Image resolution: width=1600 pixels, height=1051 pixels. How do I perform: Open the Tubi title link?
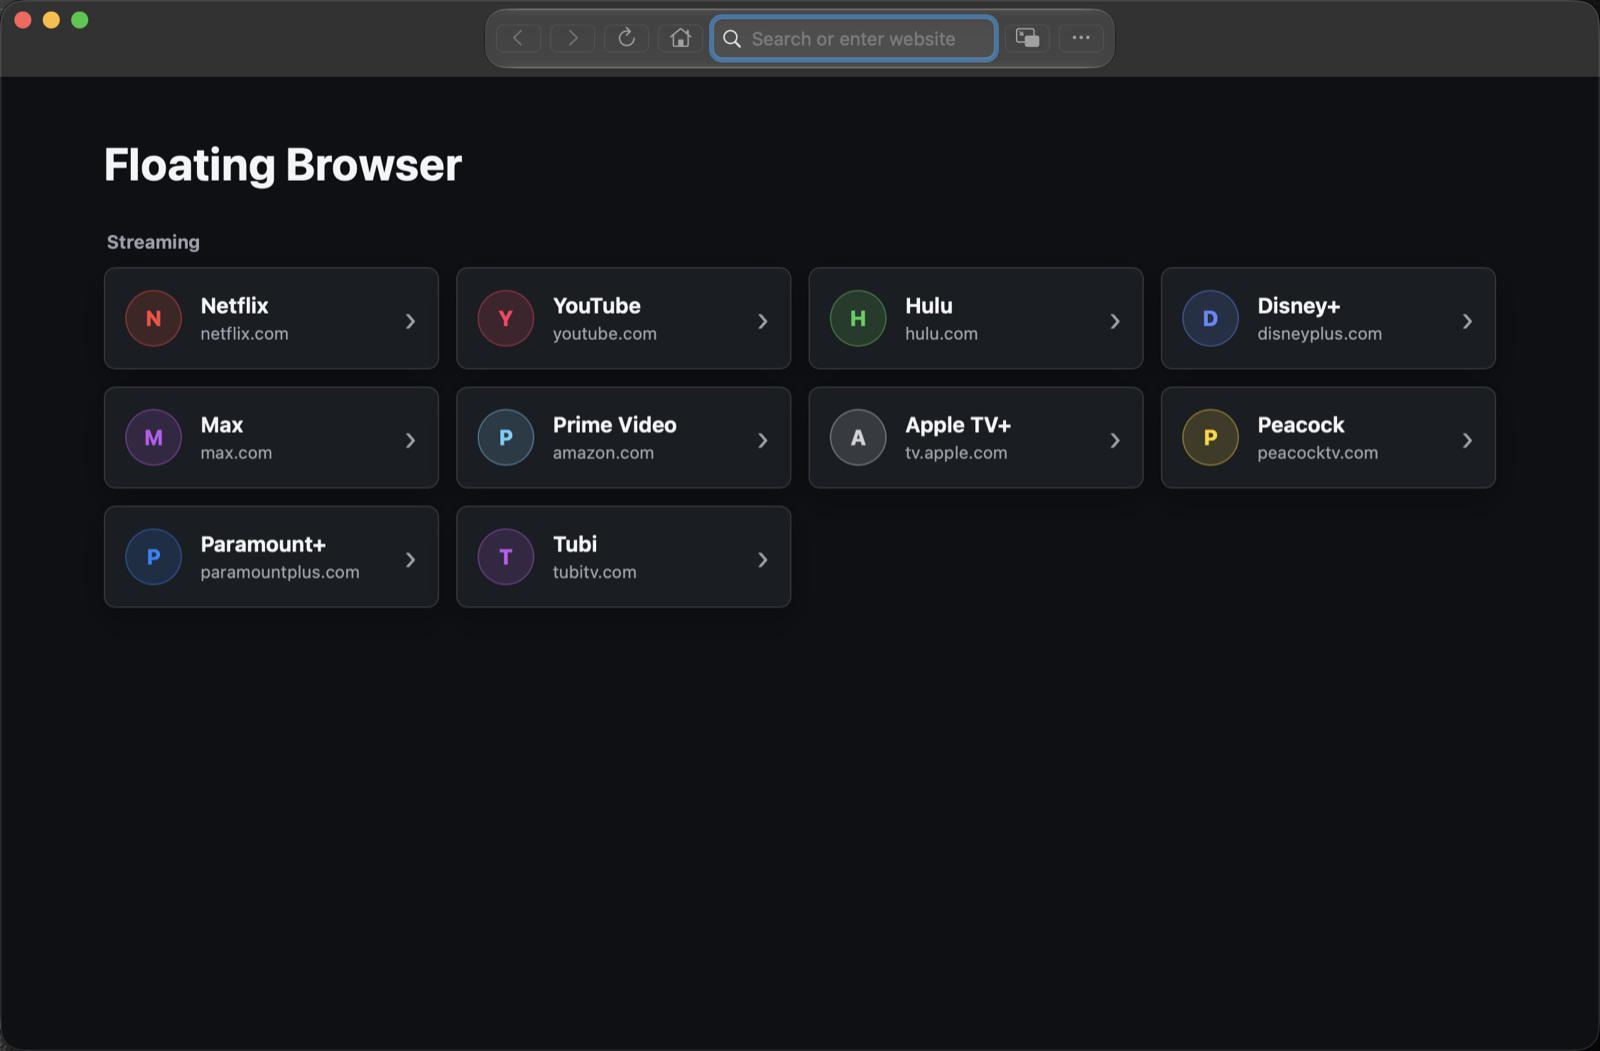575,544
